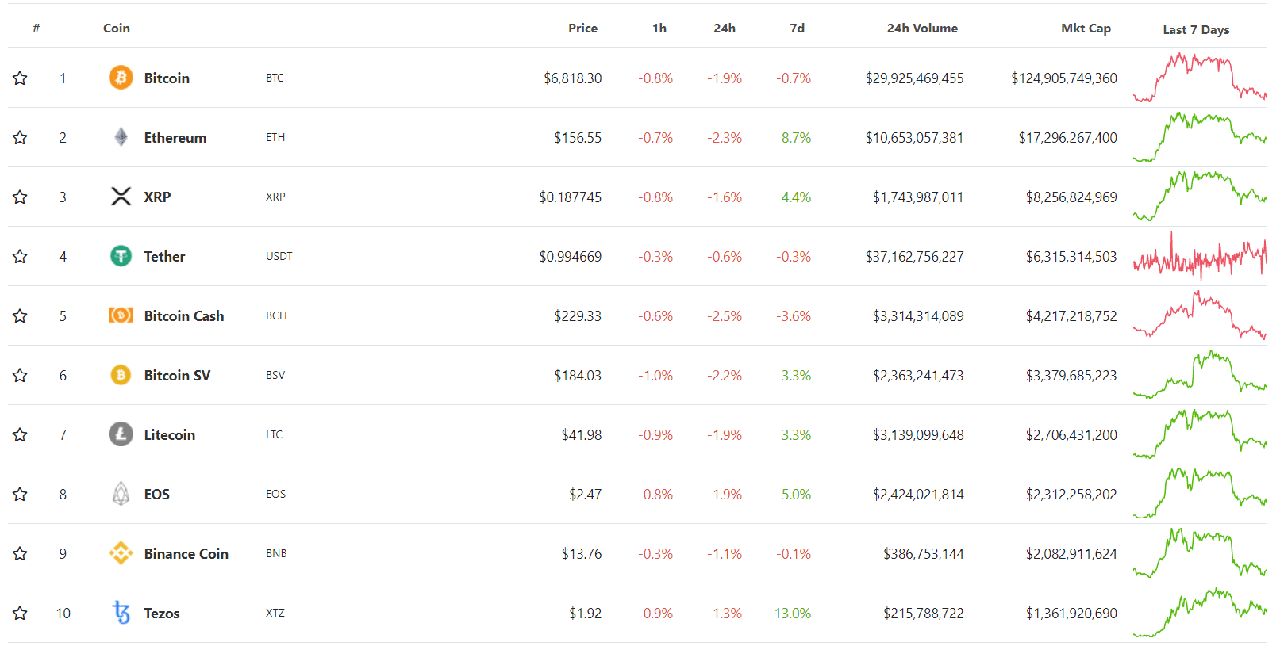
Task: Open Tezos's 7-day sparkline chart
Action: coord(1200,612)
